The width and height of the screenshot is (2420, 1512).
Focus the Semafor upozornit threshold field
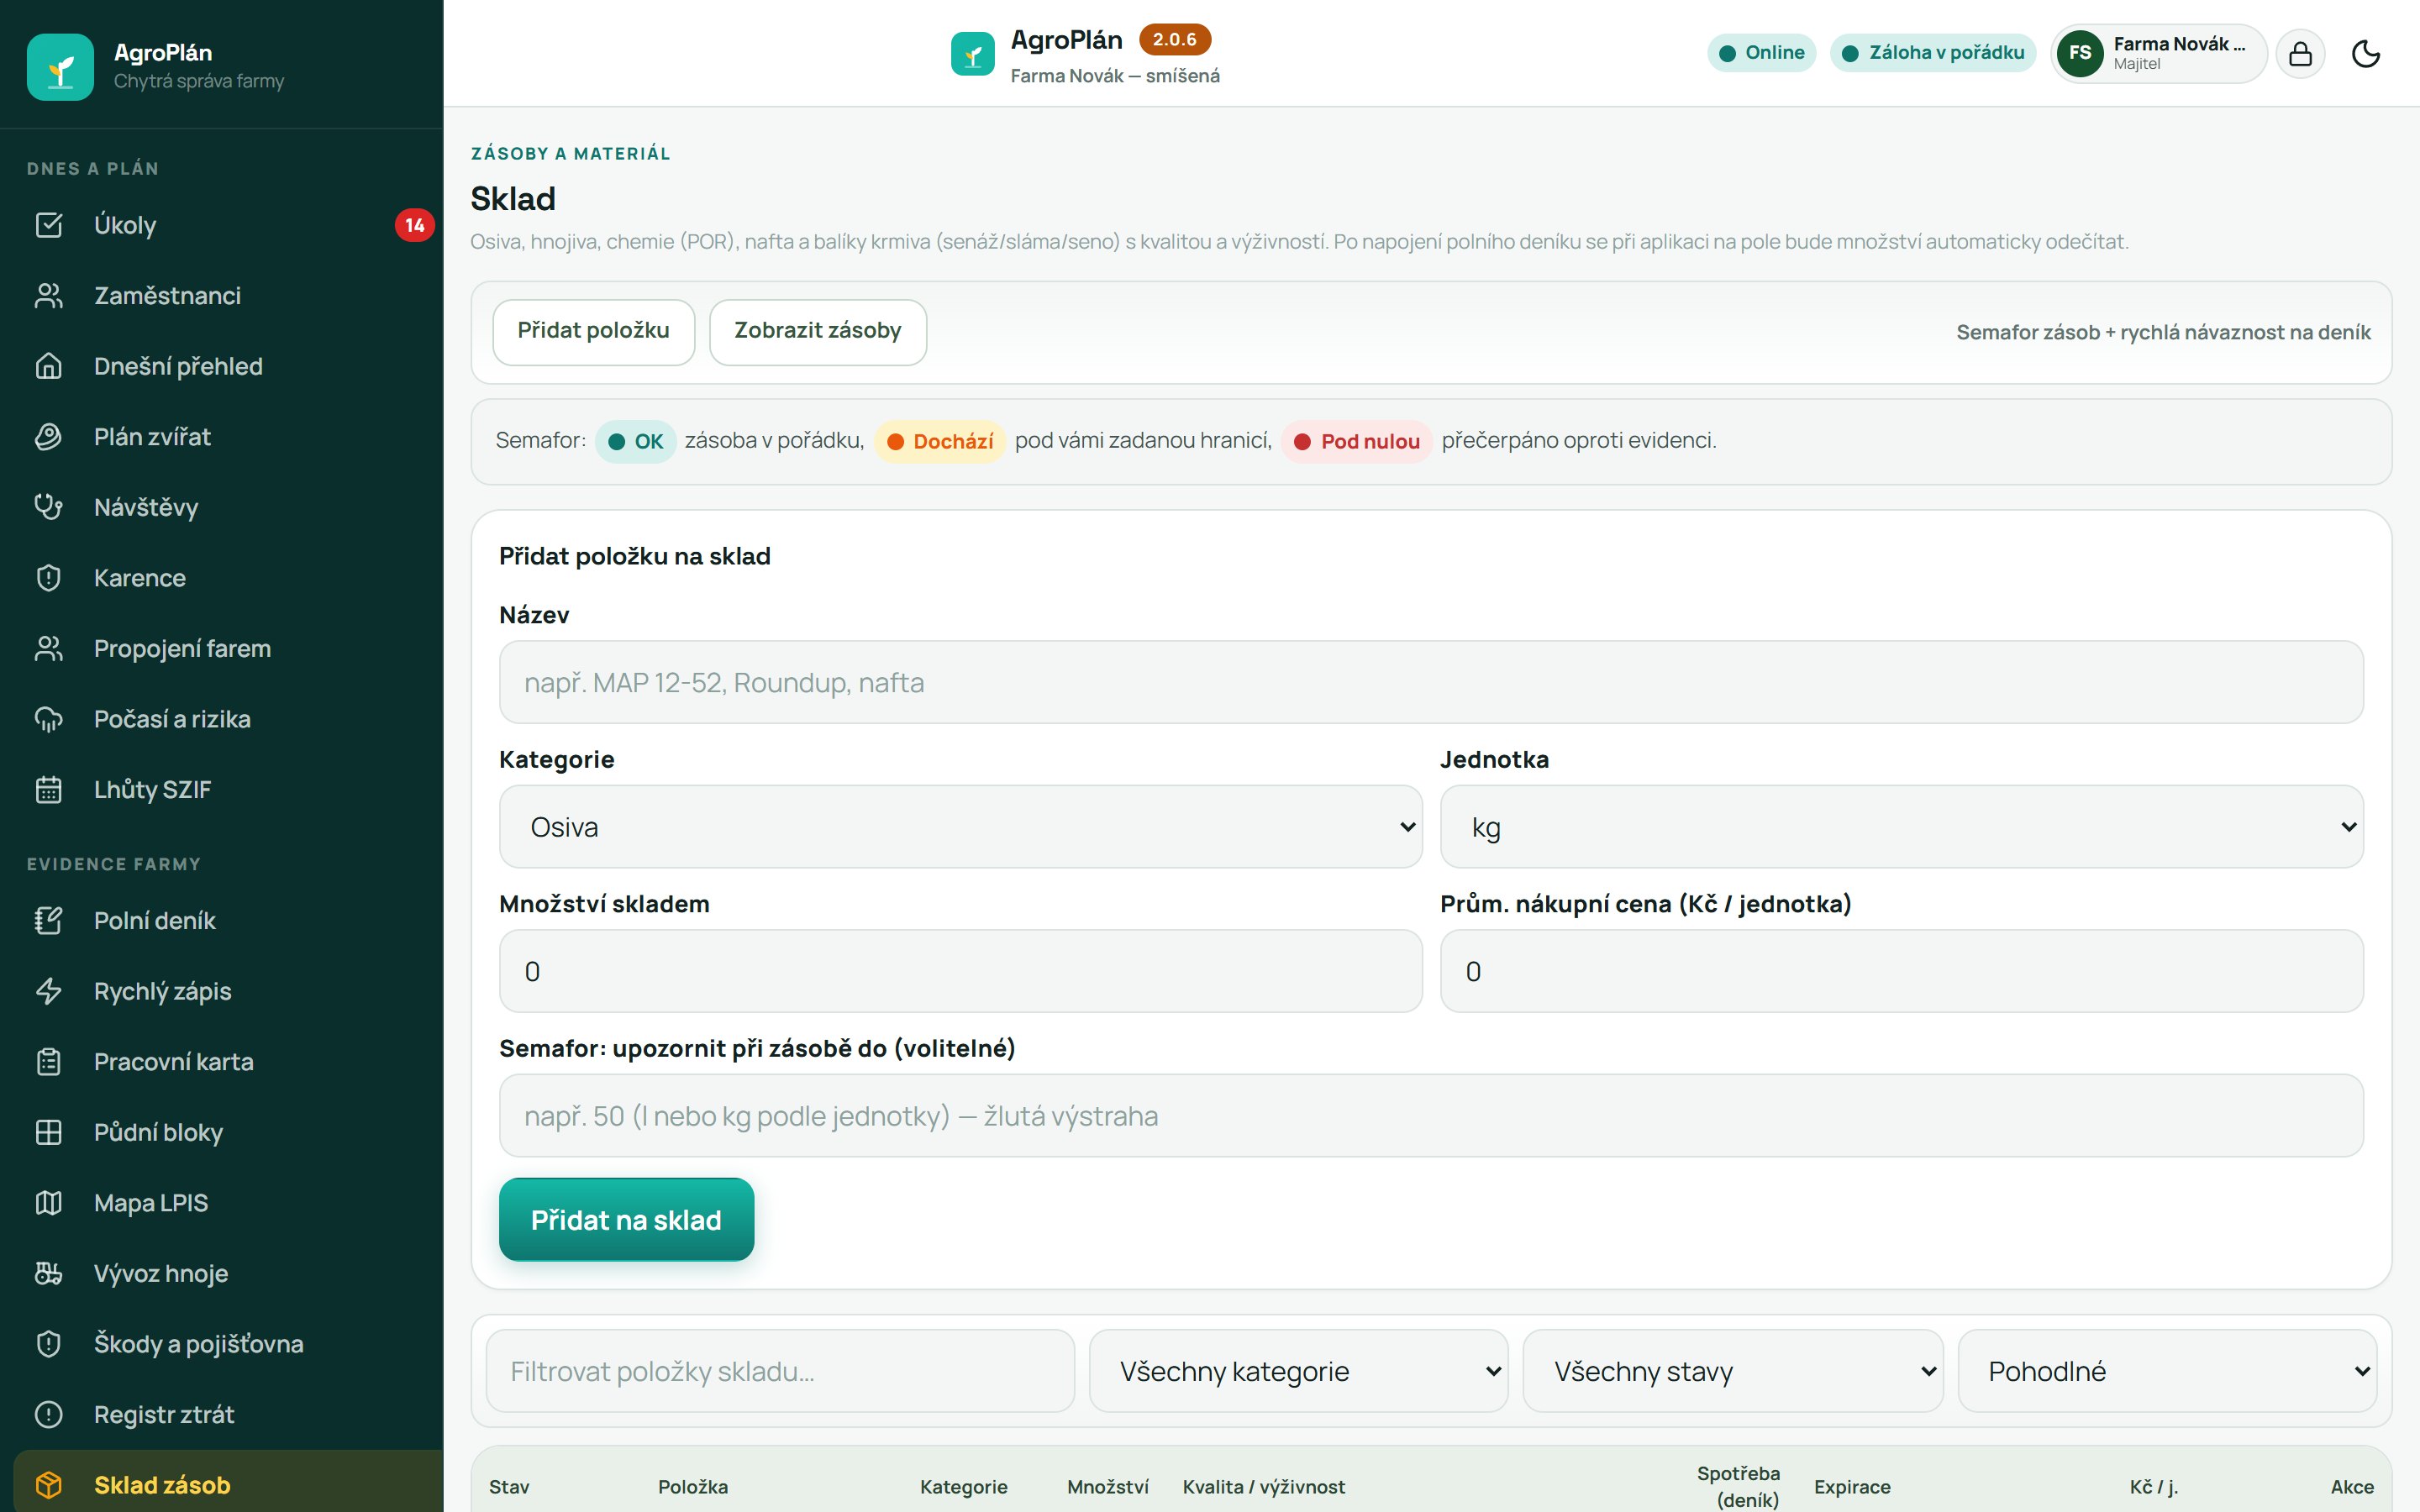[x=1431, y=1116]
